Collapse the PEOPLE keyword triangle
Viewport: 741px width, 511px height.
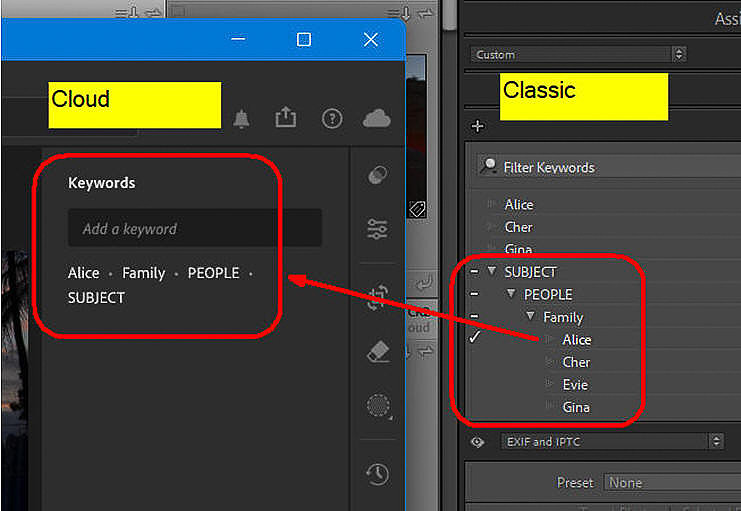point(511,294)
